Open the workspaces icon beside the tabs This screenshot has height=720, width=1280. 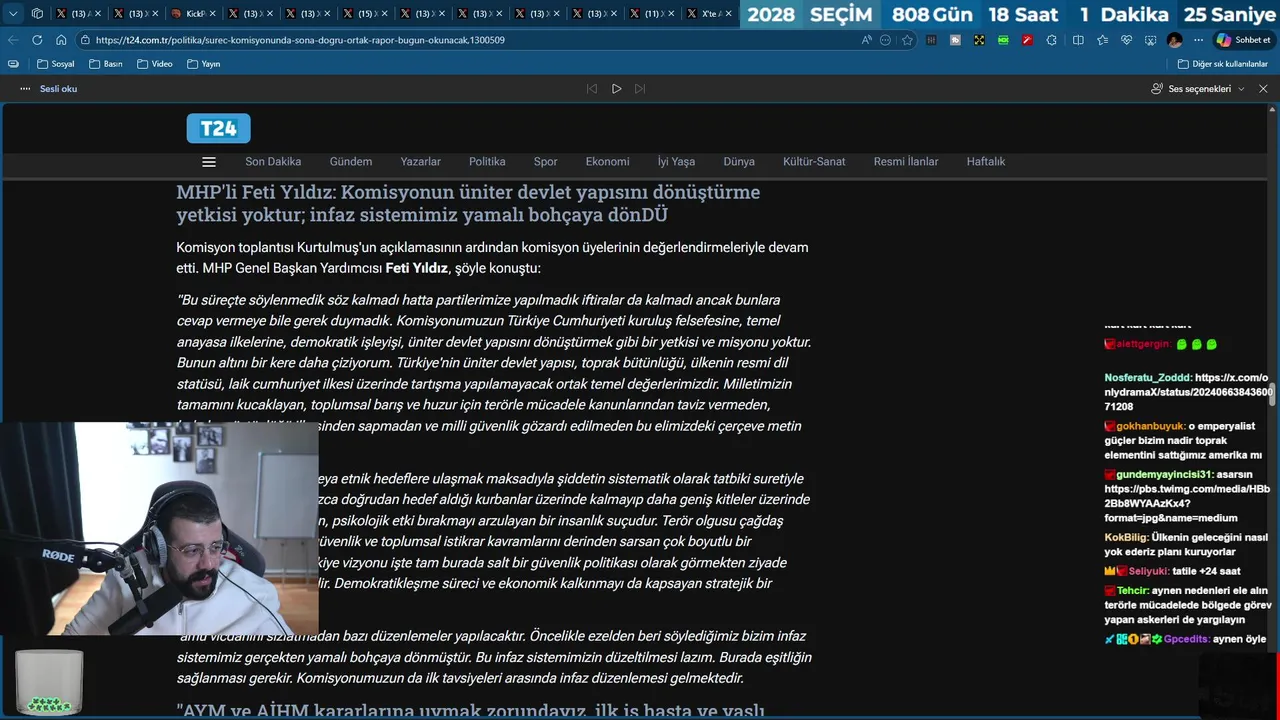pos(37,14)
